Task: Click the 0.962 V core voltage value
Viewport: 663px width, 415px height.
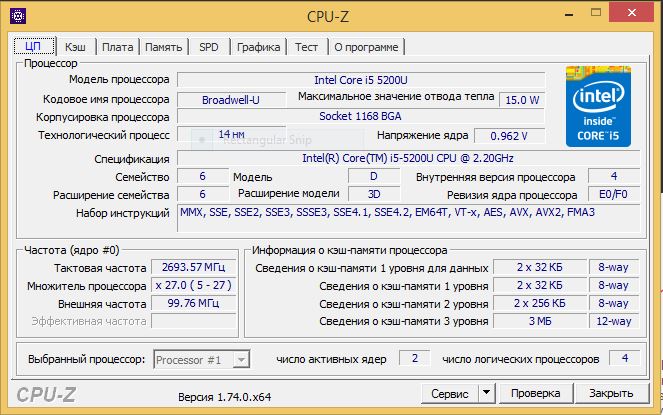Action: point(509,136)
